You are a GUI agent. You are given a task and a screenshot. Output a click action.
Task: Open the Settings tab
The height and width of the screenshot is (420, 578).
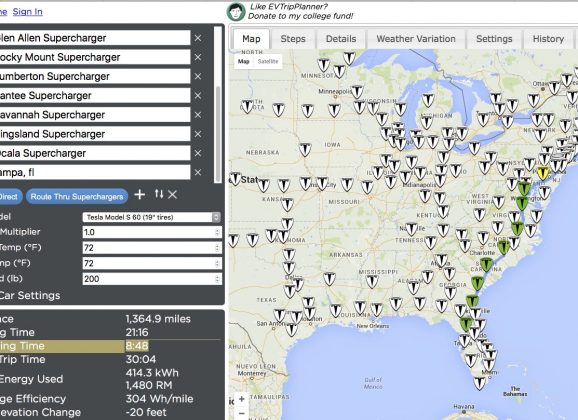point(494,39)
